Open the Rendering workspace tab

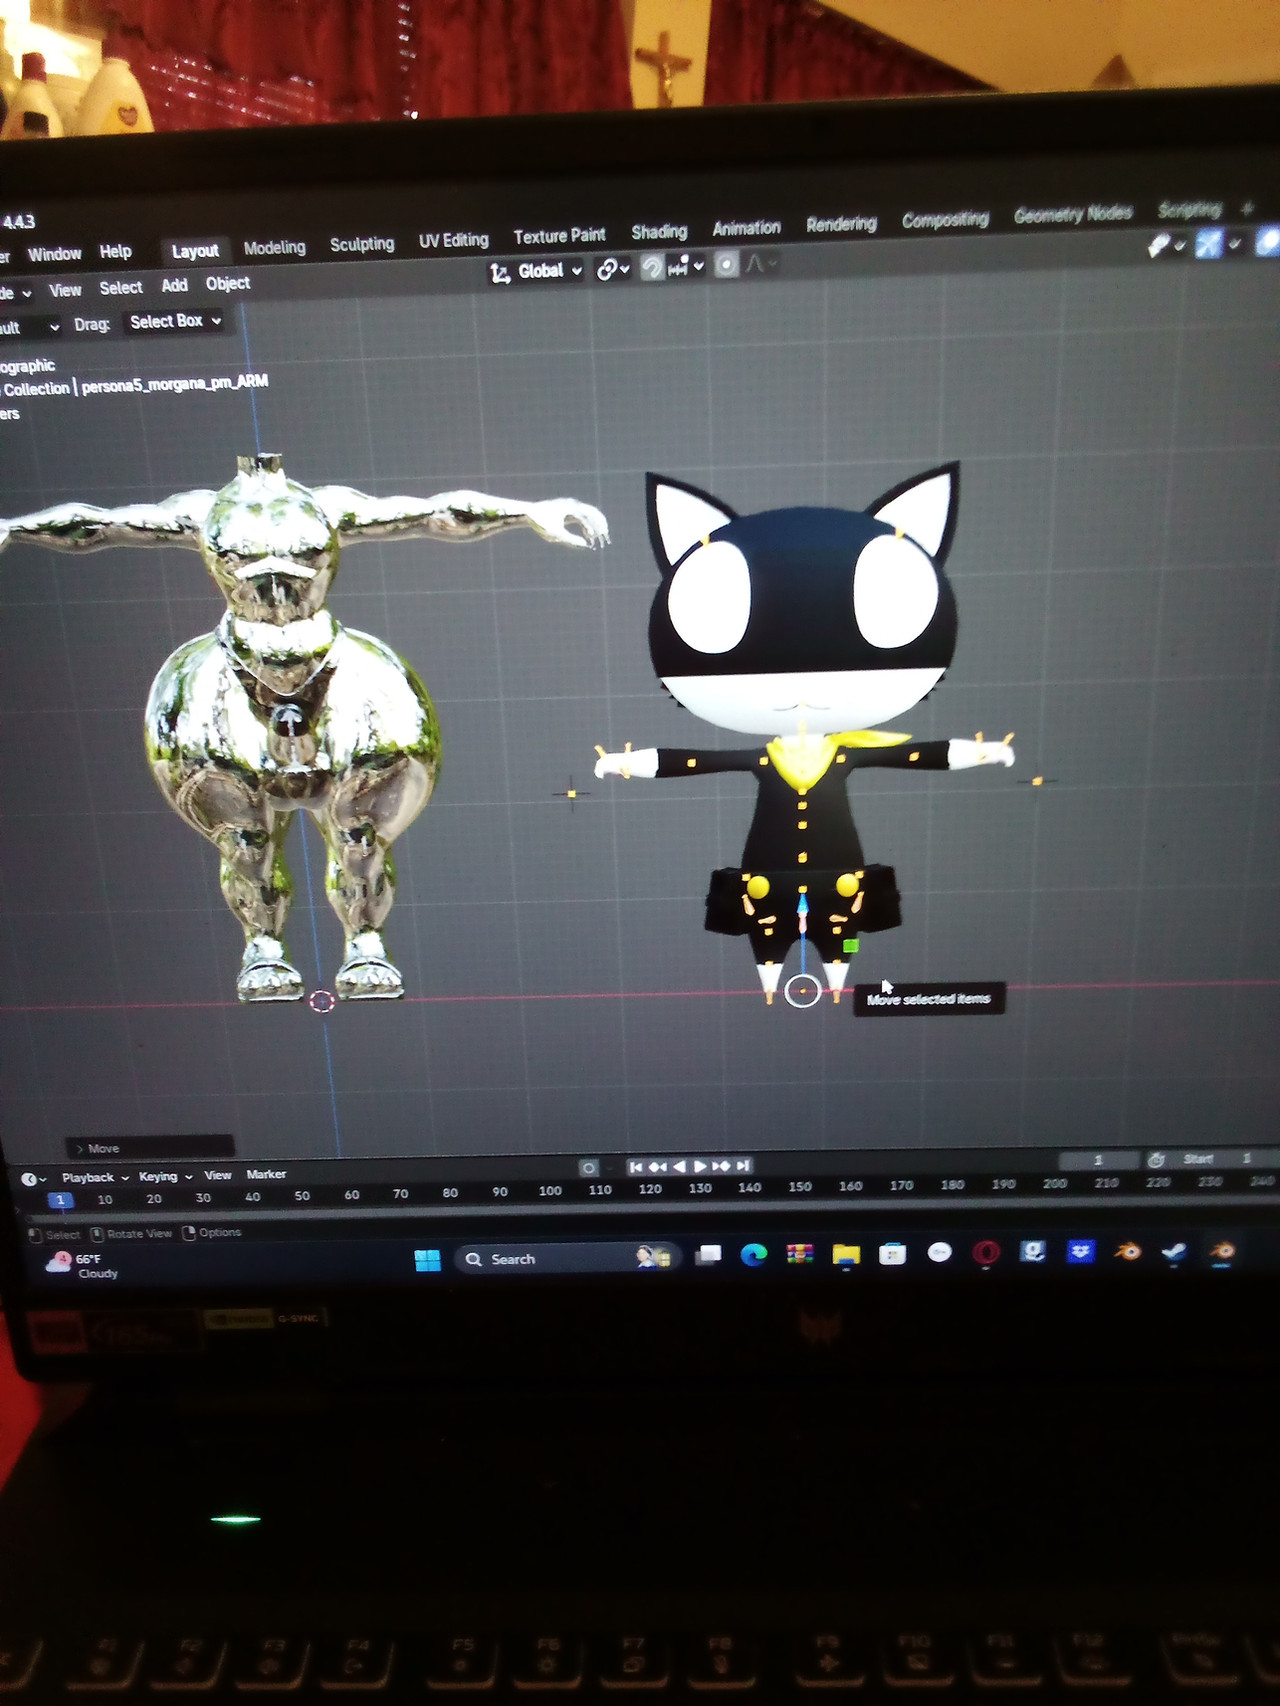click(841, 224)
